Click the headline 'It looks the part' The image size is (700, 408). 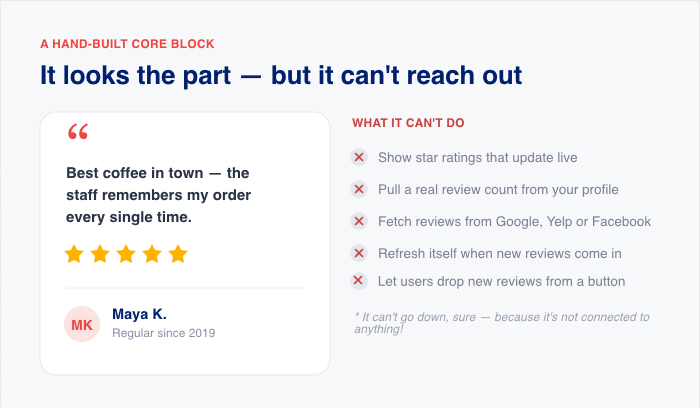click(281, 75)
